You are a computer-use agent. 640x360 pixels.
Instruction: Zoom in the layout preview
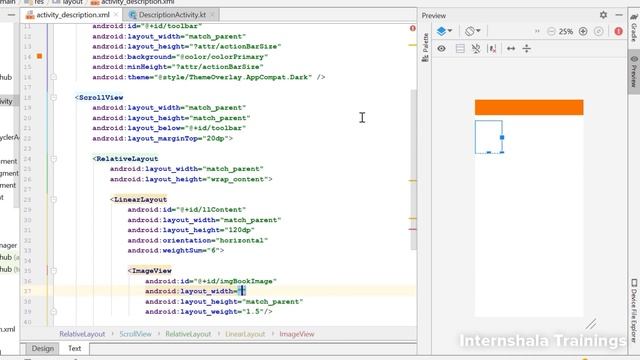583,31
